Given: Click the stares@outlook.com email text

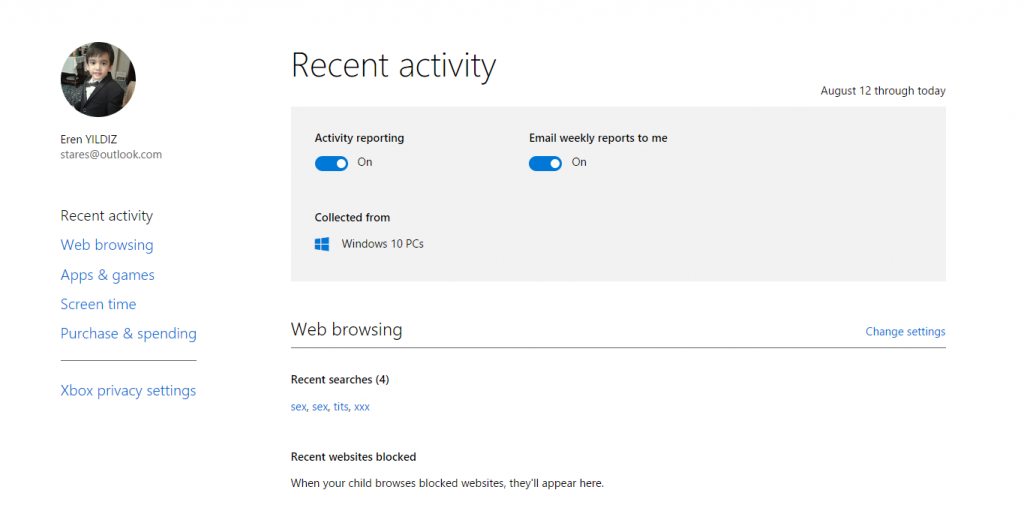Looking at the screenshot, I should tap(111, 155).
